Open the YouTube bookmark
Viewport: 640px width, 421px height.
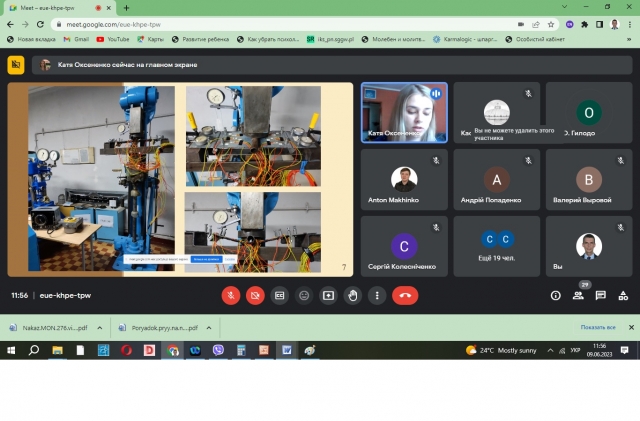[113, 39]
